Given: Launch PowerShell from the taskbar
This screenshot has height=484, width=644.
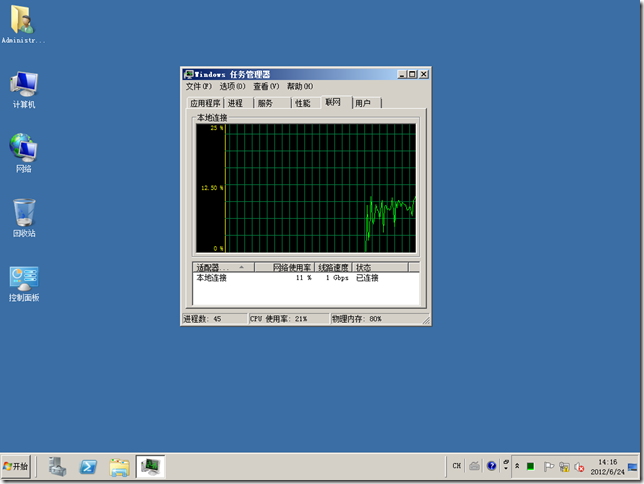Looking at the screenshot, I should [88, 467].
